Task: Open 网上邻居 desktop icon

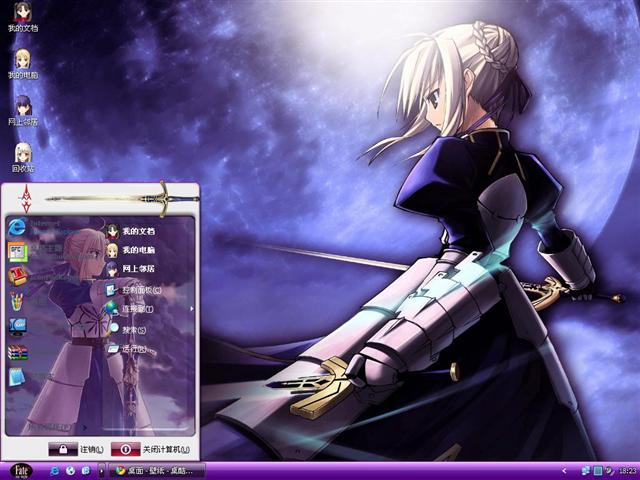Action: 23,110
